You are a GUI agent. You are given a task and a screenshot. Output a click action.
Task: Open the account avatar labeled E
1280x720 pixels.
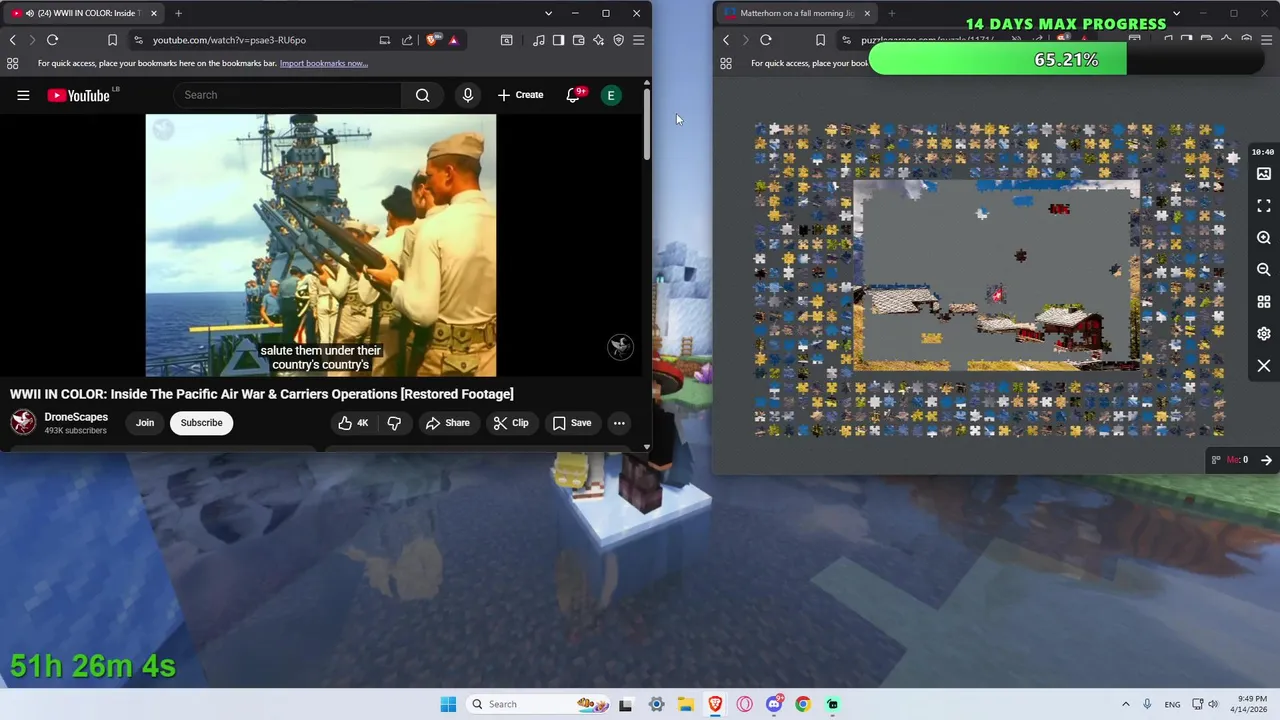(611, 95)
